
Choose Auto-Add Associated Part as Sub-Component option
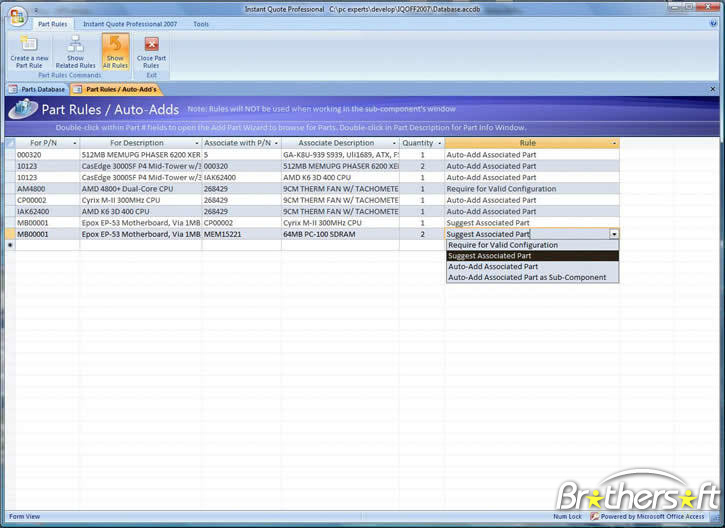click(x=527, y=278)
